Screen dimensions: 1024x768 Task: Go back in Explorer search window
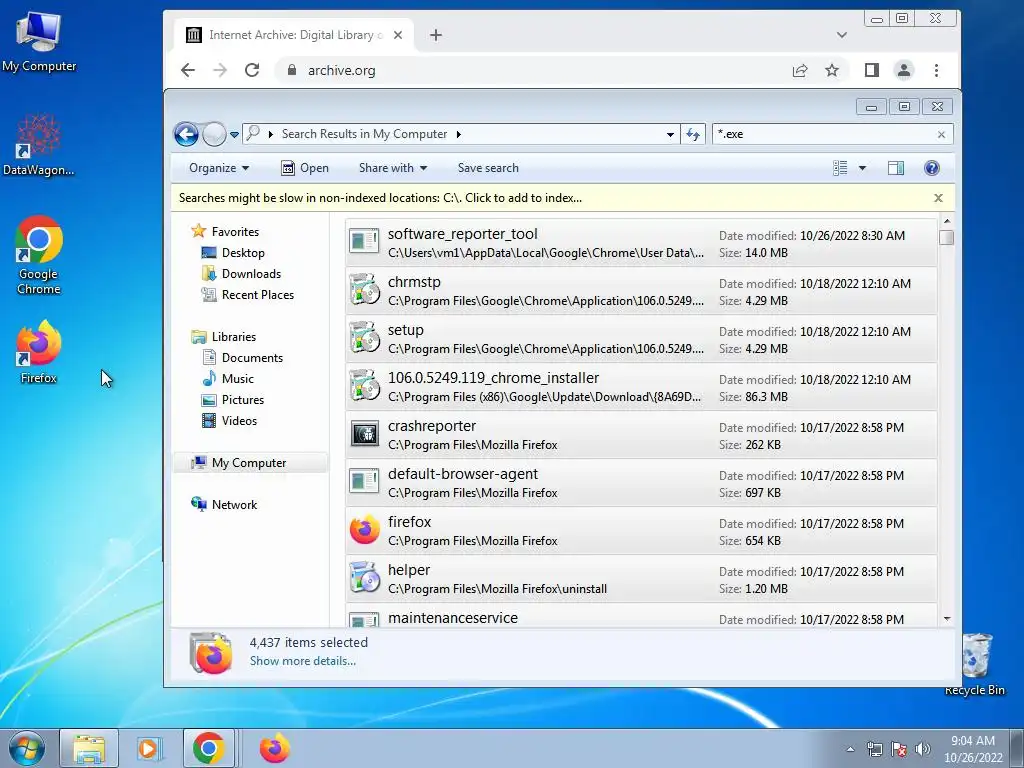[x=186, y=135]
